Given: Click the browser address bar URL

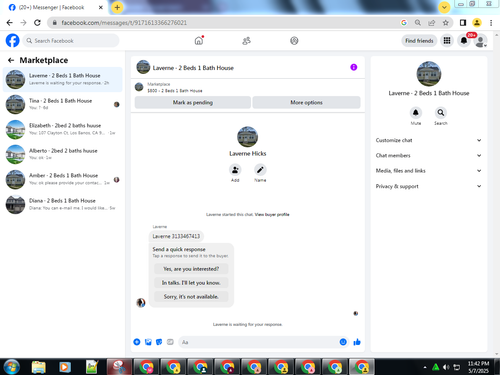Looking at the screenshot, I should tap(124, 23).
